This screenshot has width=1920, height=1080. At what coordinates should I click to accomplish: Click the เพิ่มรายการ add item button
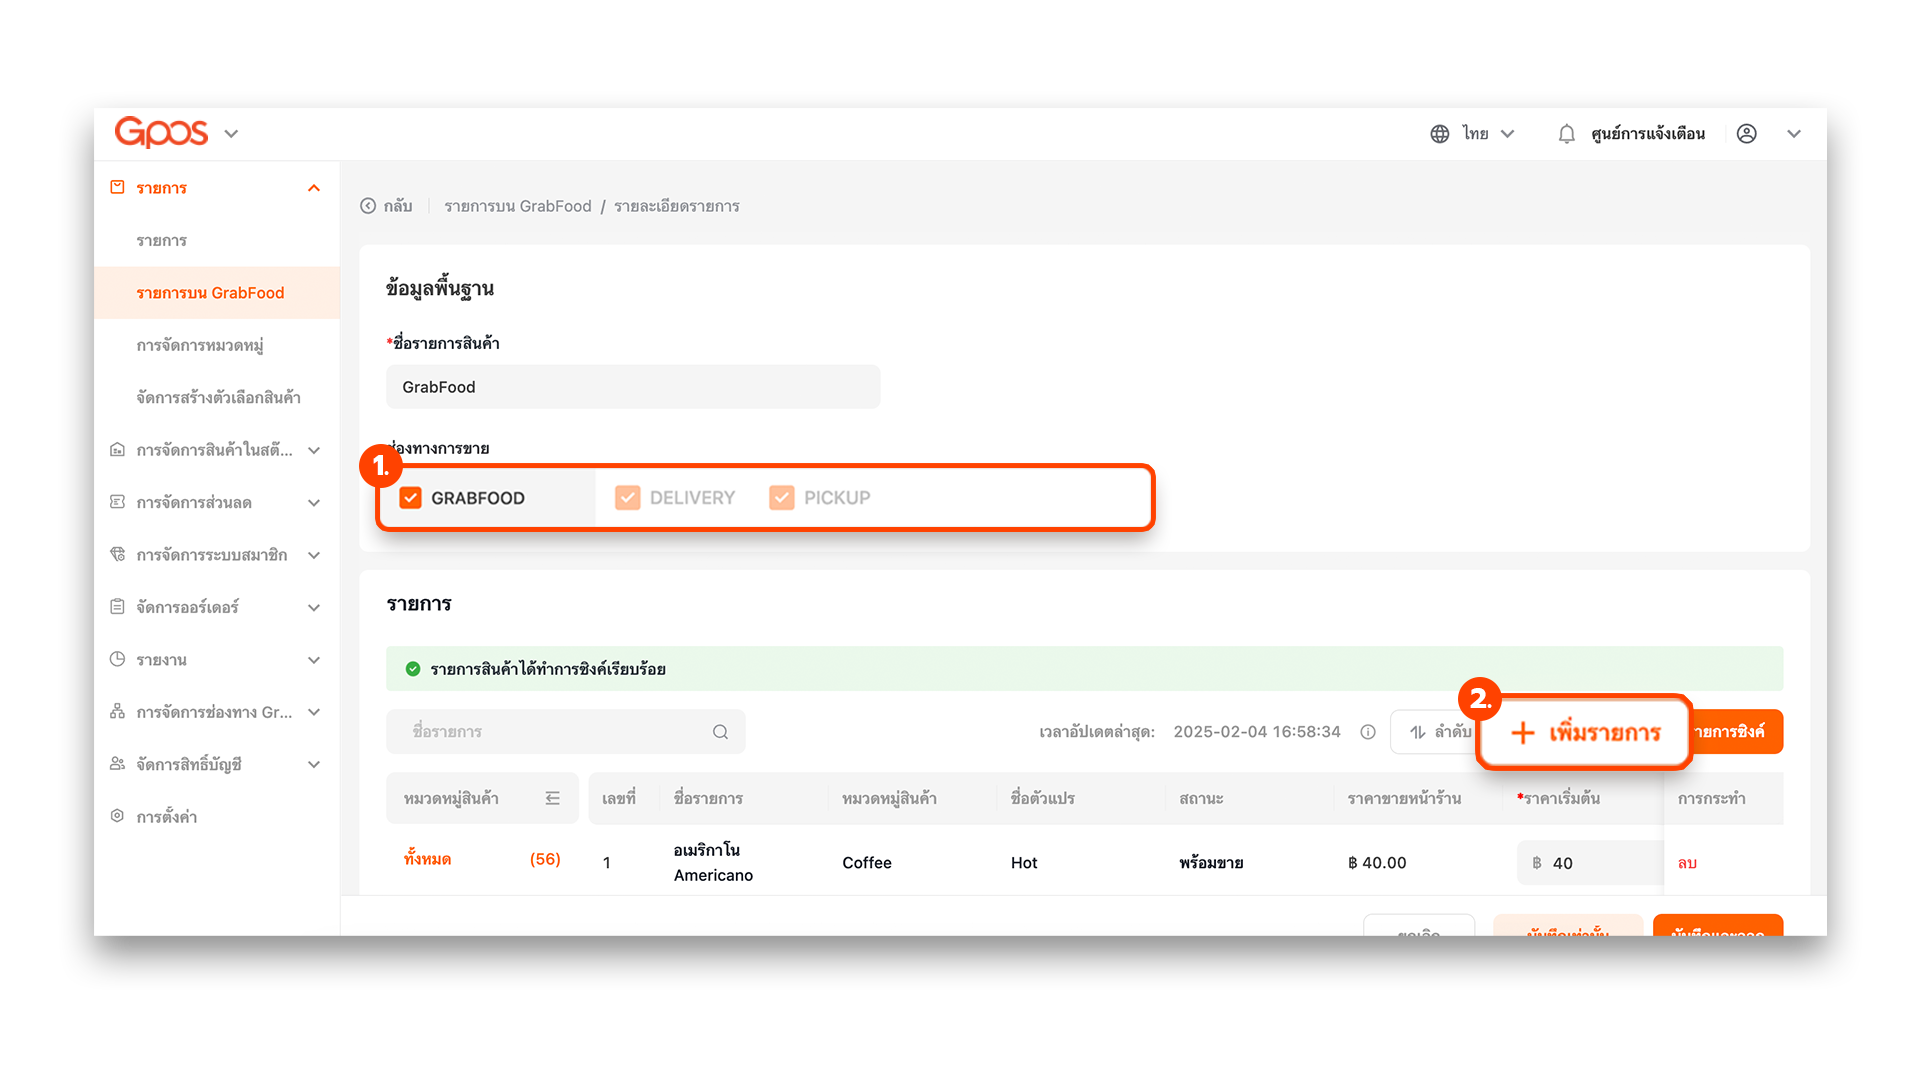[1584, 732]
